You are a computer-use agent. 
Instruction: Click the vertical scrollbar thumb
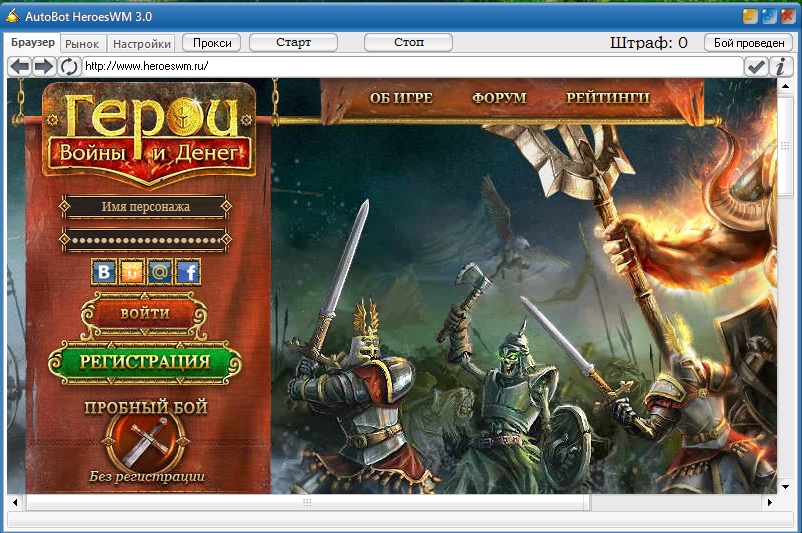pos(785,145)
